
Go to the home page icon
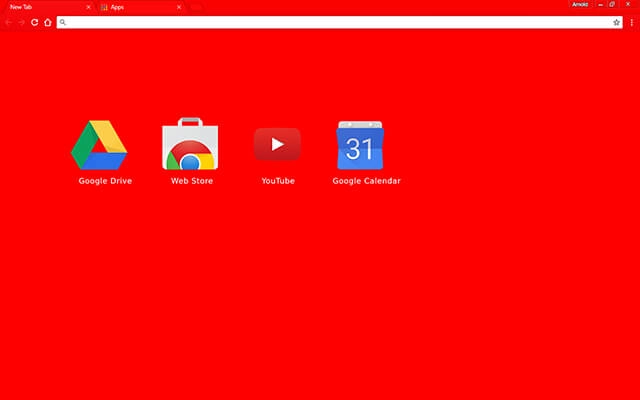(x=48, y=22)
